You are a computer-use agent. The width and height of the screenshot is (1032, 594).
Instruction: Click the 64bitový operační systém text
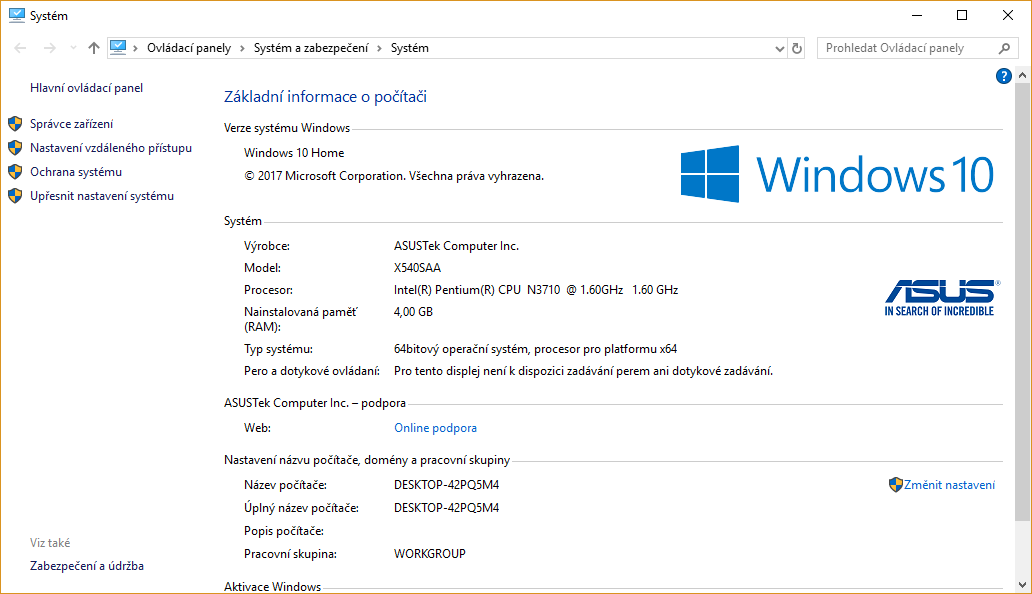point(535,349)
